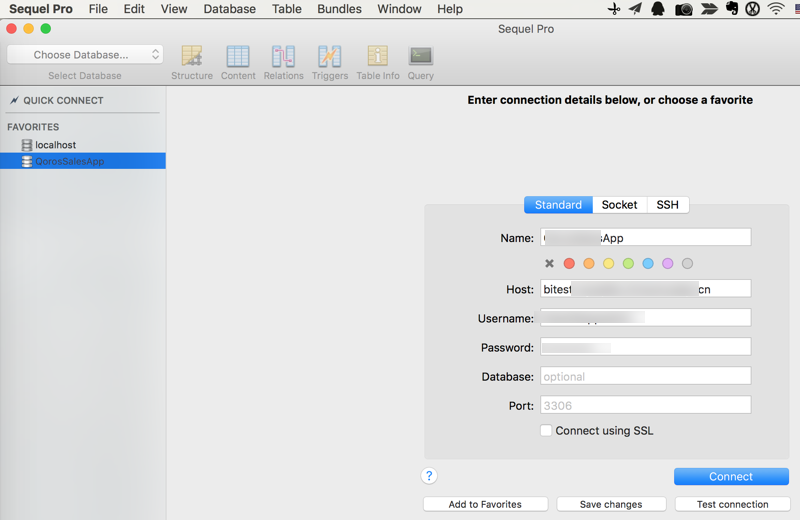
Task: Click the Username input field
Action: pyautogui.click(x=645, y=318)
